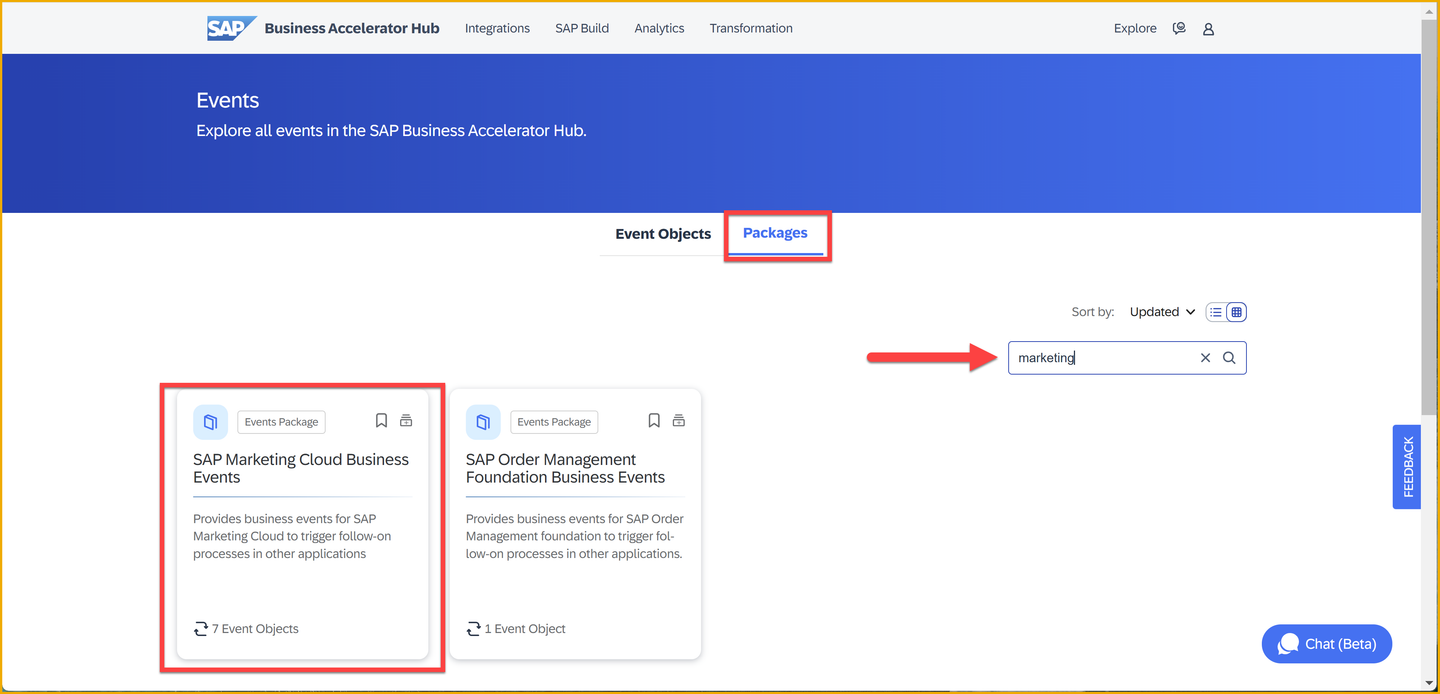Click the SAP logo
Viewport: 1440px width, 694px height.
click(x=231, y=28)
